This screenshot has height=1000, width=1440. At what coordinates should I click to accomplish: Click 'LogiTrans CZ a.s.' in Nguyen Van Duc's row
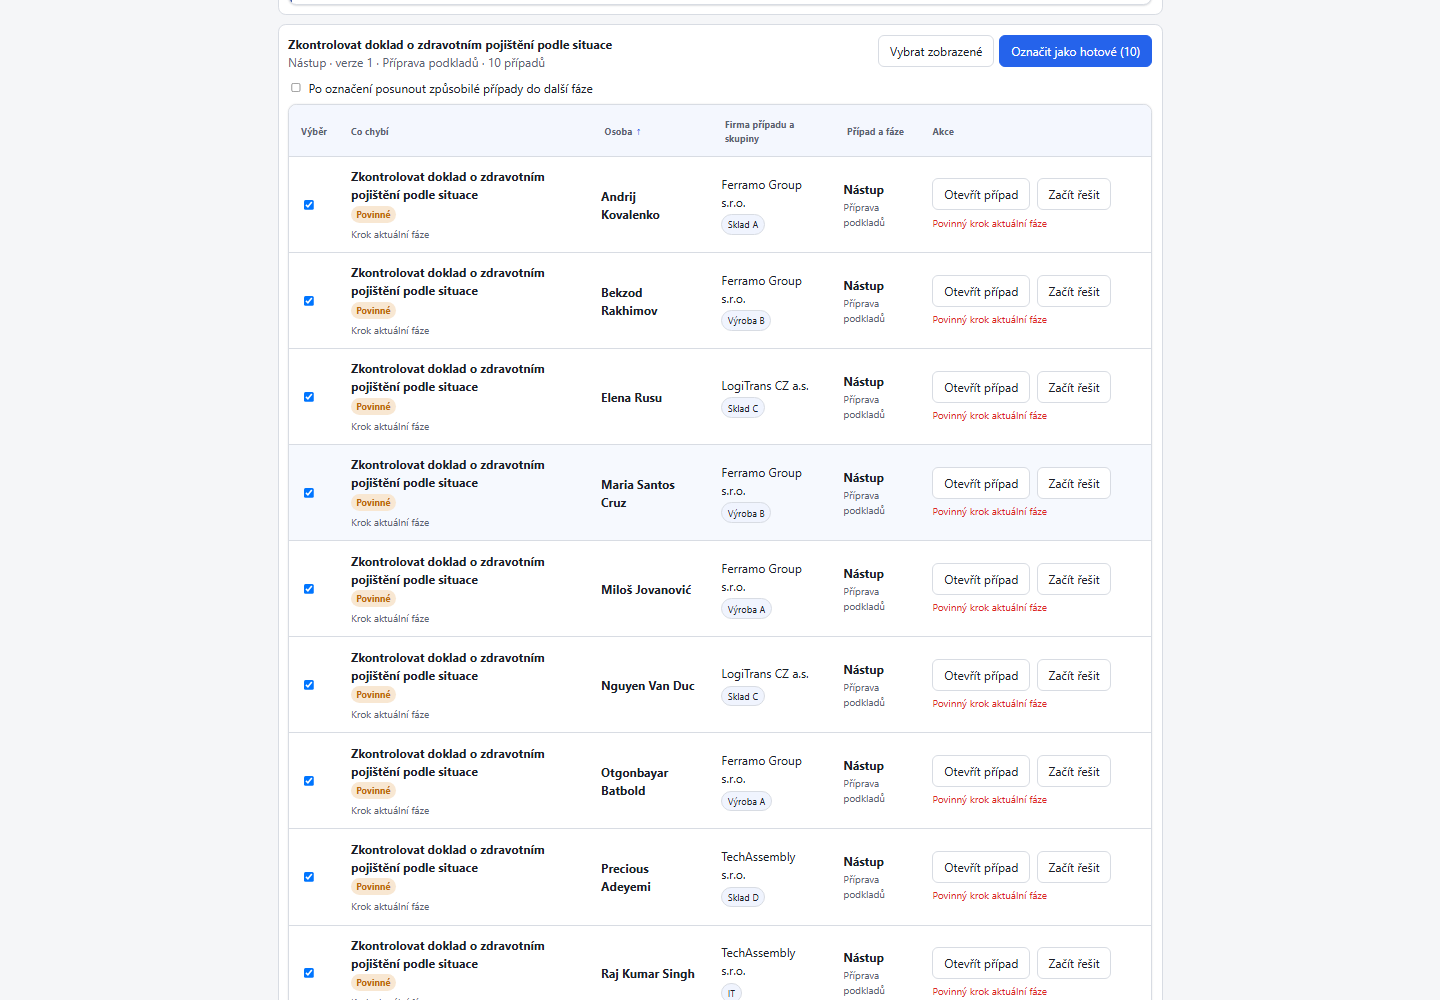[765, 674]
